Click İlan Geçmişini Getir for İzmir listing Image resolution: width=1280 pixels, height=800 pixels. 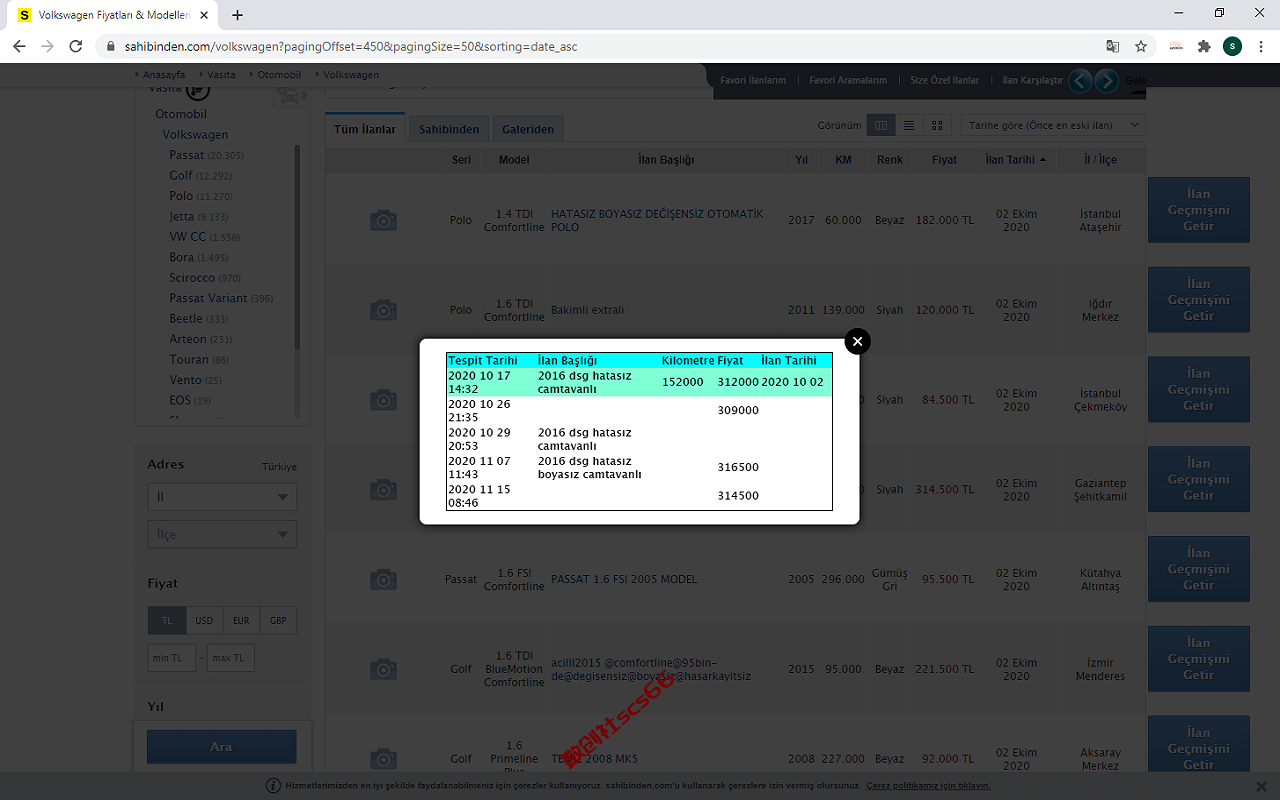[1199, 659]
